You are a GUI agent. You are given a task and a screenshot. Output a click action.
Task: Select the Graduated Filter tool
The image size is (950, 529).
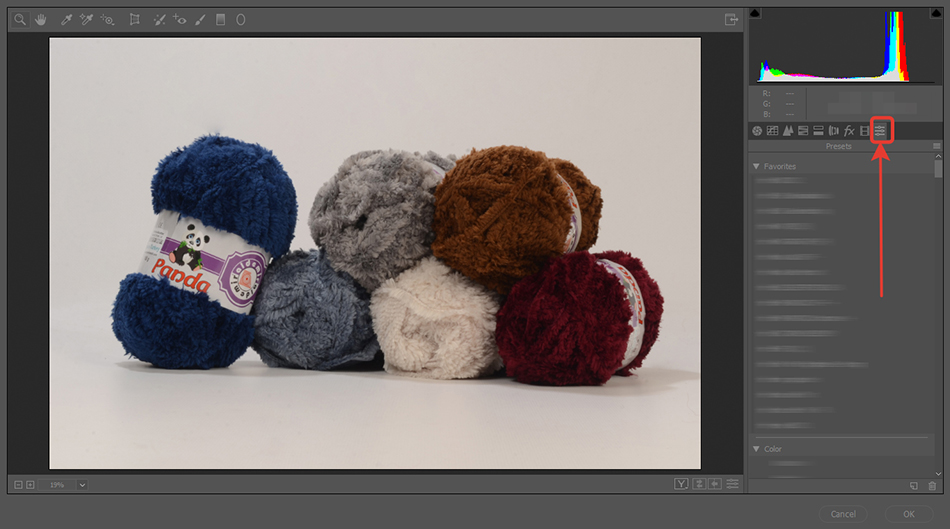click(x=221, y=19)
